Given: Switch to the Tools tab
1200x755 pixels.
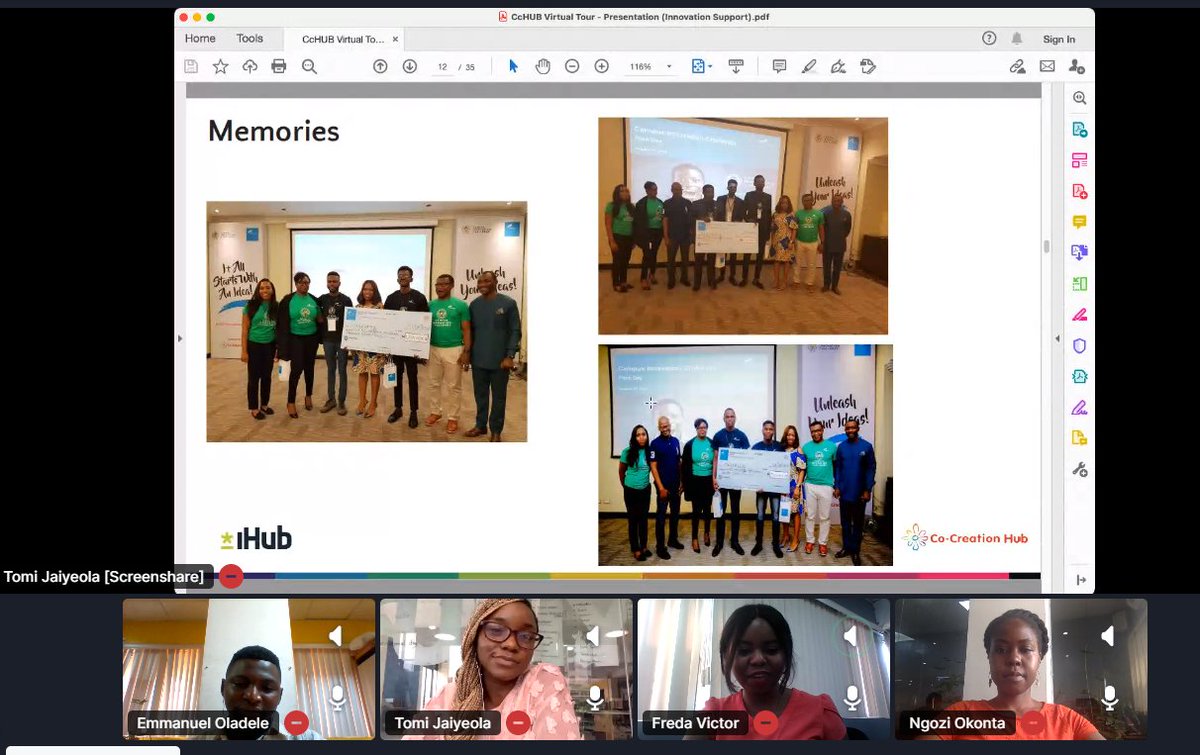Looking at the screenshot, I should [x=250, y=39].
